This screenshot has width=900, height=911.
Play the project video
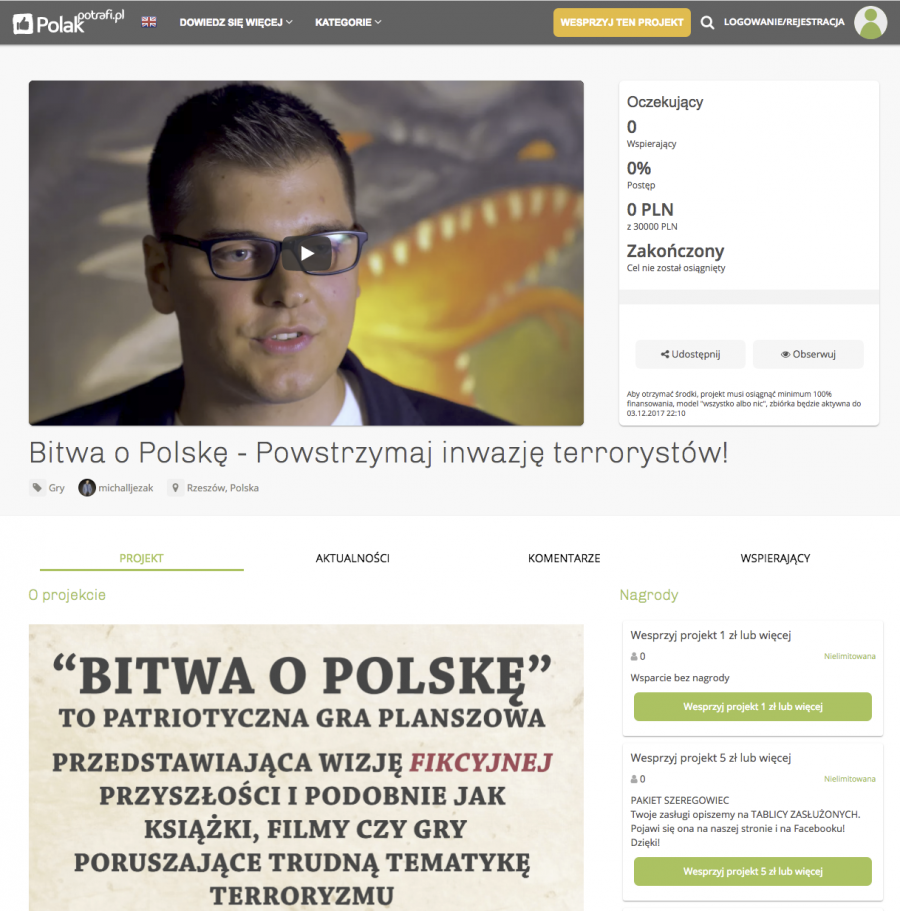click(x=307, y=253)
